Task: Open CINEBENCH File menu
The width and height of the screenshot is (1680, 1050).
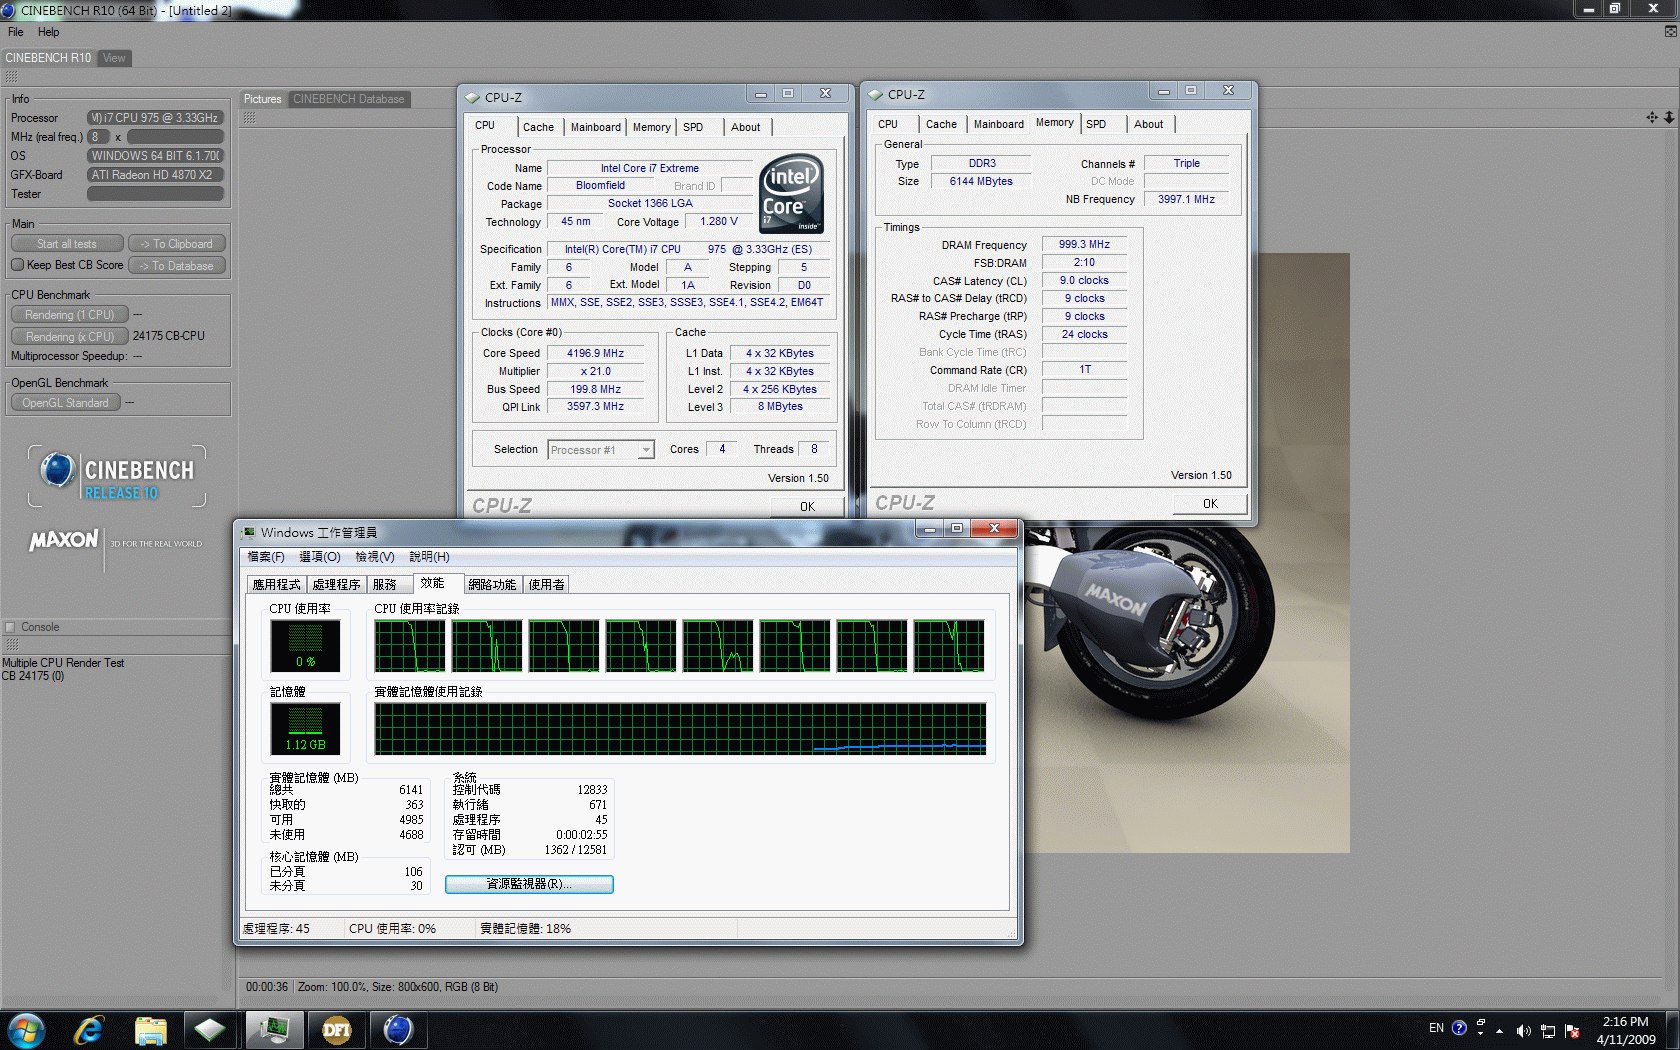Action: 16,32
